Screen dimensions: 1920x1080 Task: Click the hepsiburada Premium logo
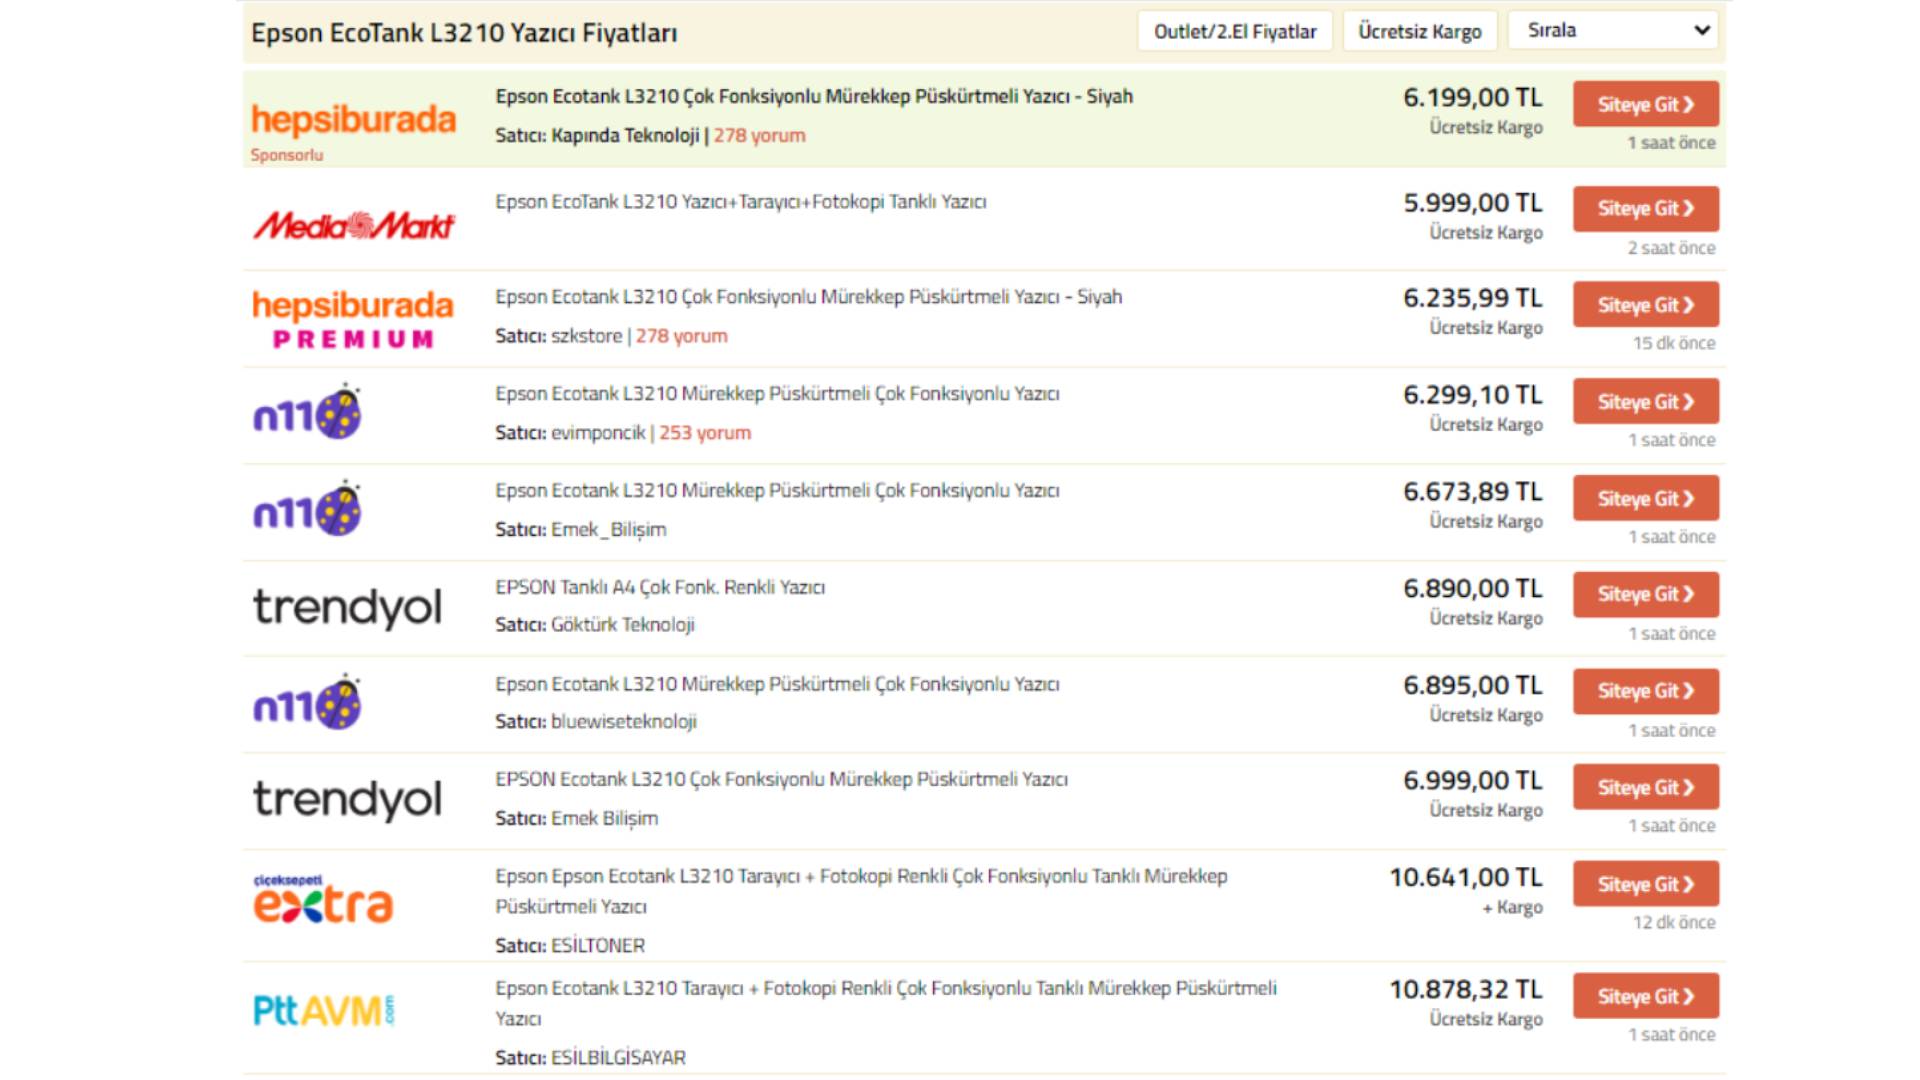(x=353, y=319)
